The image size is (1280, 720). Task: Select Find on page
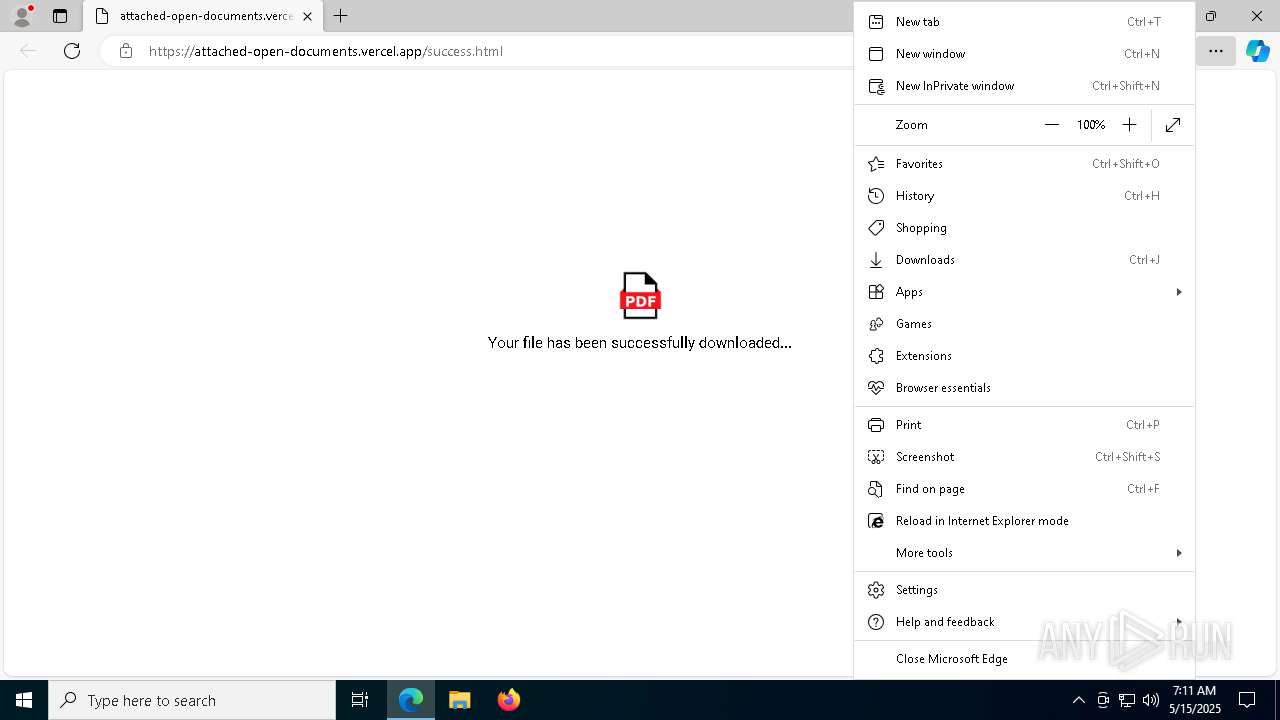[1024, 489]
